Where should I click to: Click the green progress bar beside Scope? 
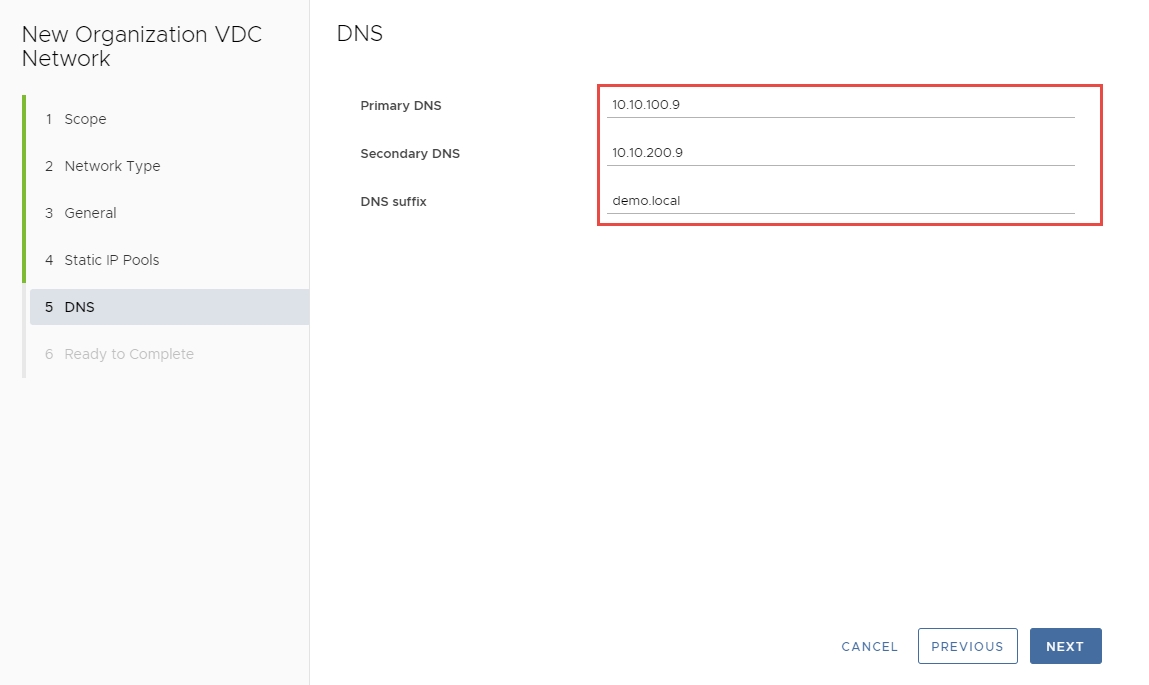tap(24, 119)
